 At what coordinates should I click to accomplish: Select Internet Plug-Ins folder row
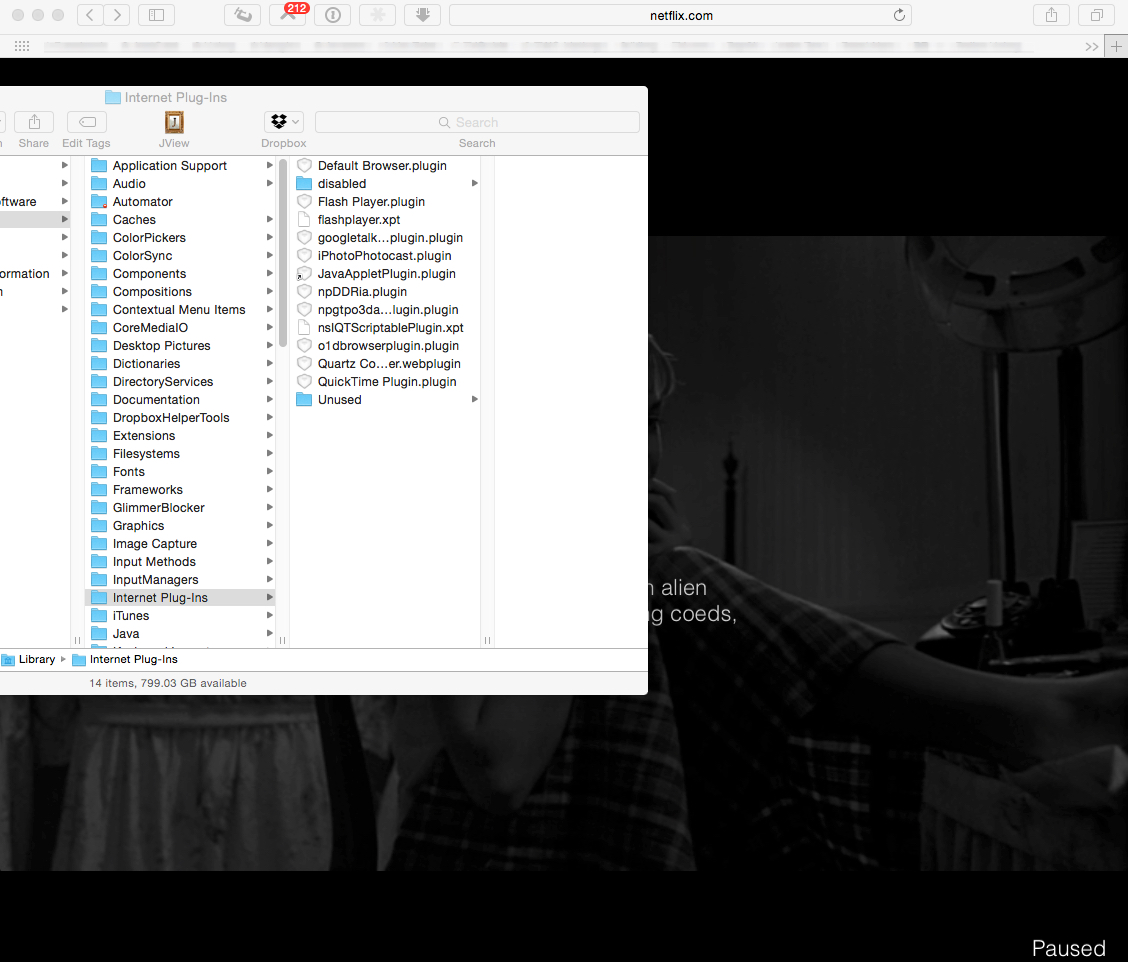click(181, 597)
